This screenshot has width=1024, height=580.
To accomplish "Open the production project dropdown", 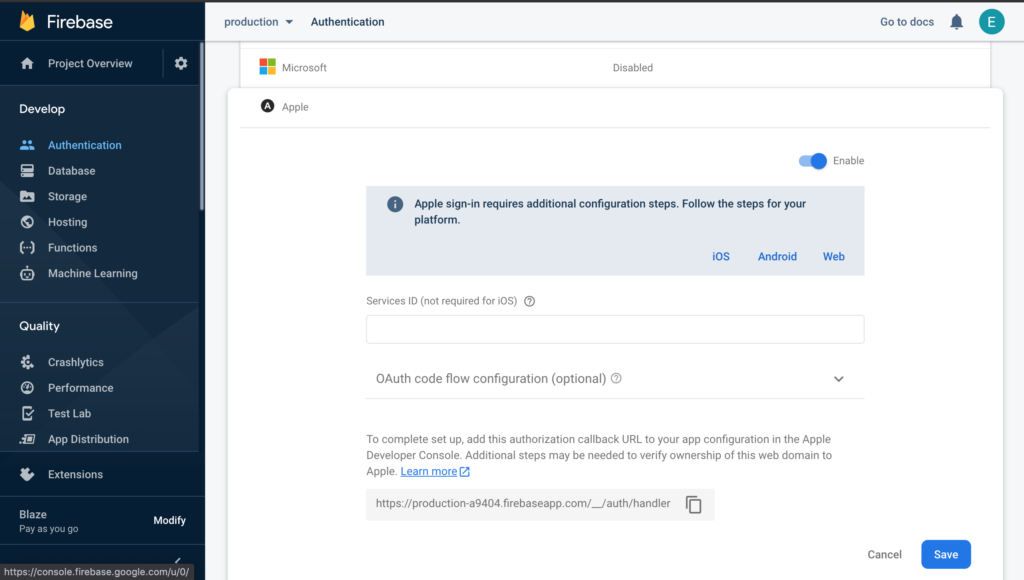I will [x=259, y=22].
